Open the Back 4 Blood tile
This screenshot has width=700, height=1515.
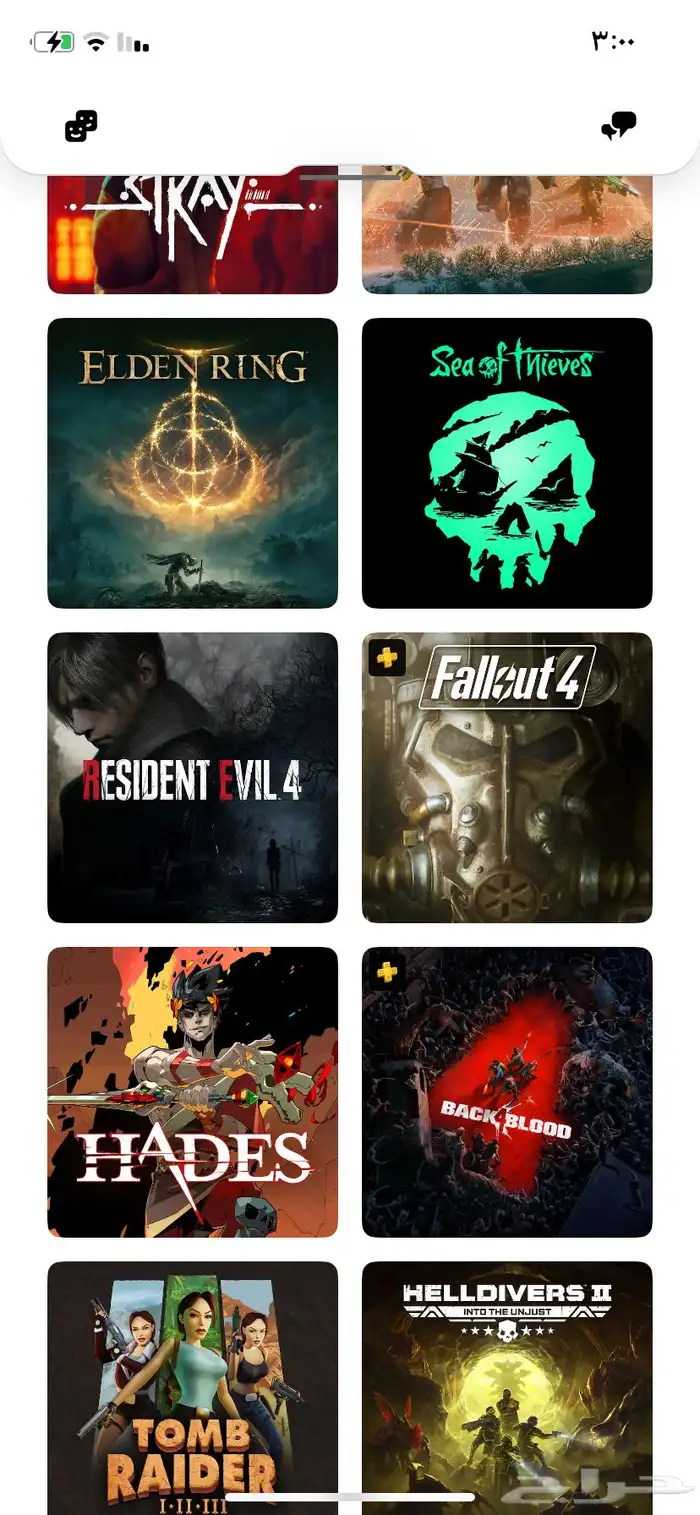(507, 1092)
